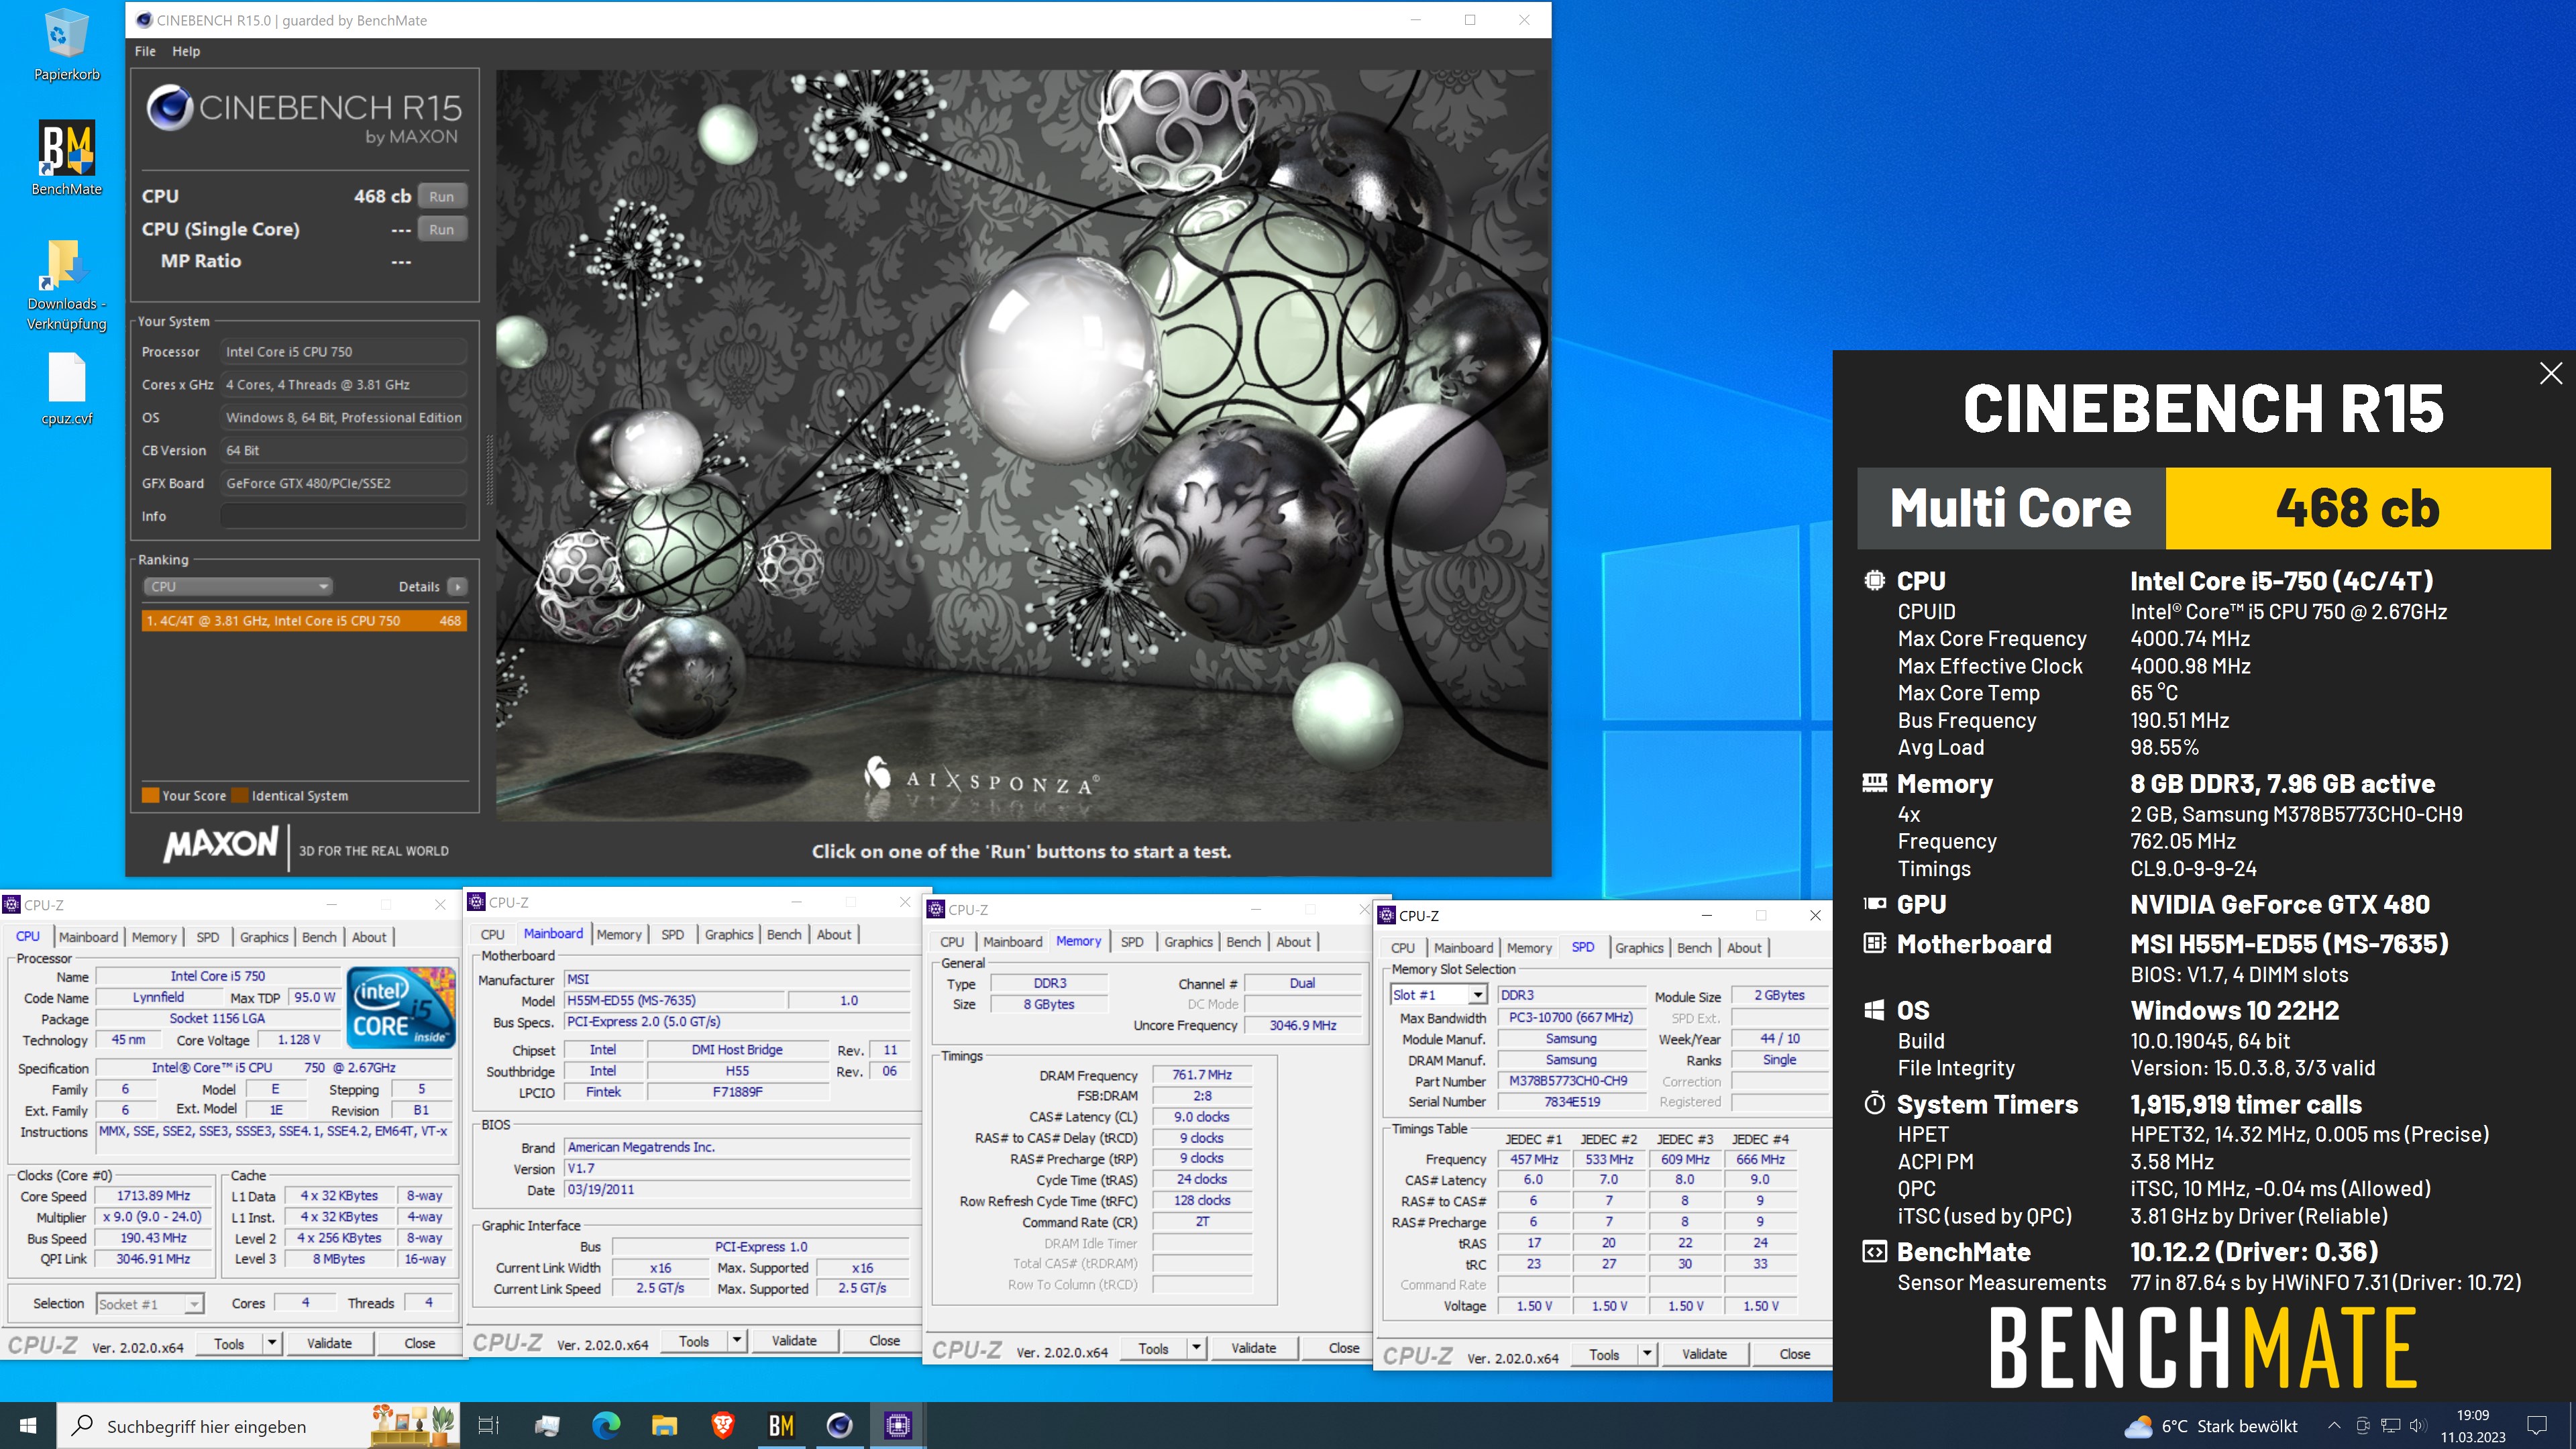Expand Tools dropdown arrow in Memory CPU-Z
2576x1449 pixels.
click(1196, 1348)
